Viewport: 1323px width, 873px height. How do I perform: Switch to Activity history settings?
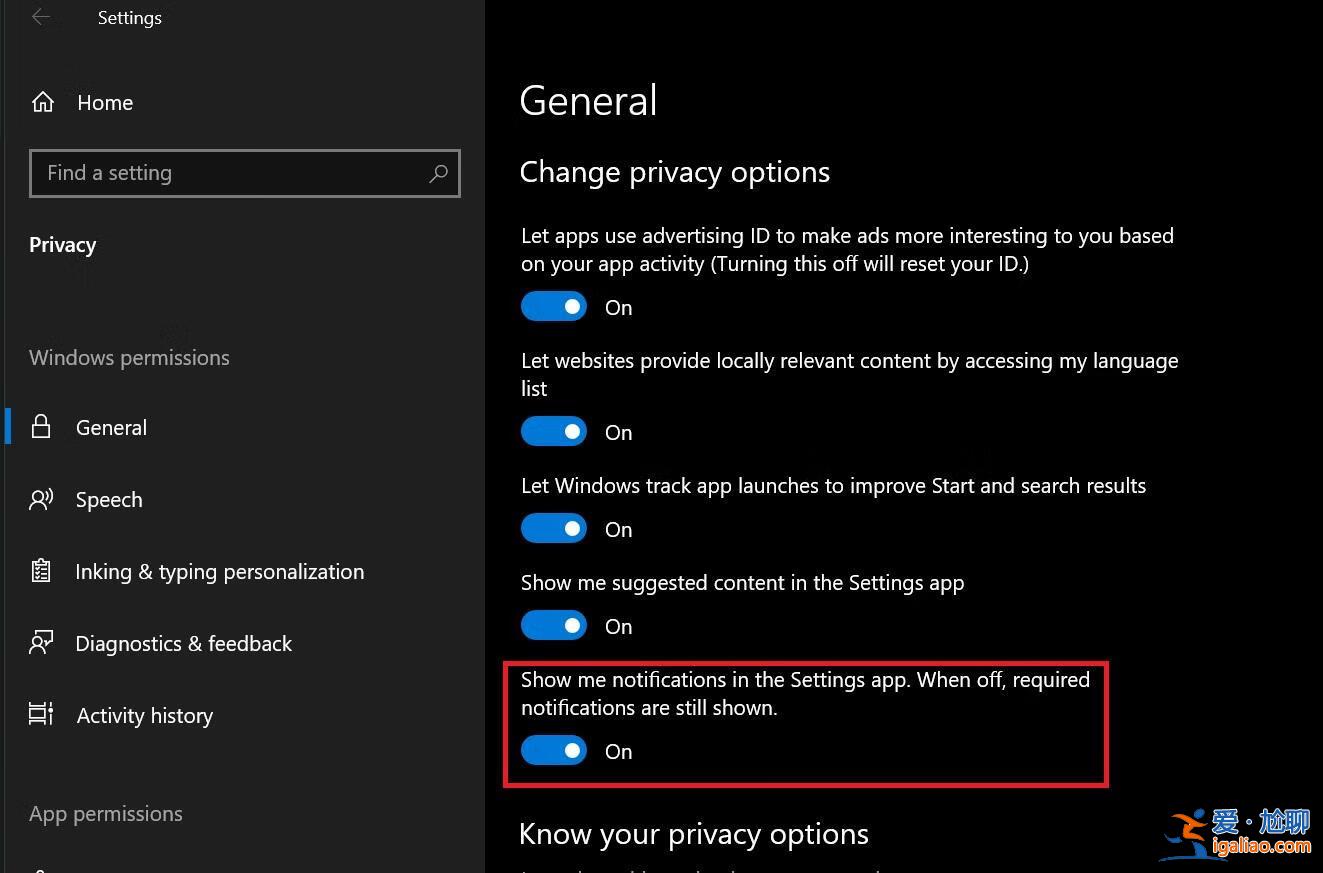144,715
